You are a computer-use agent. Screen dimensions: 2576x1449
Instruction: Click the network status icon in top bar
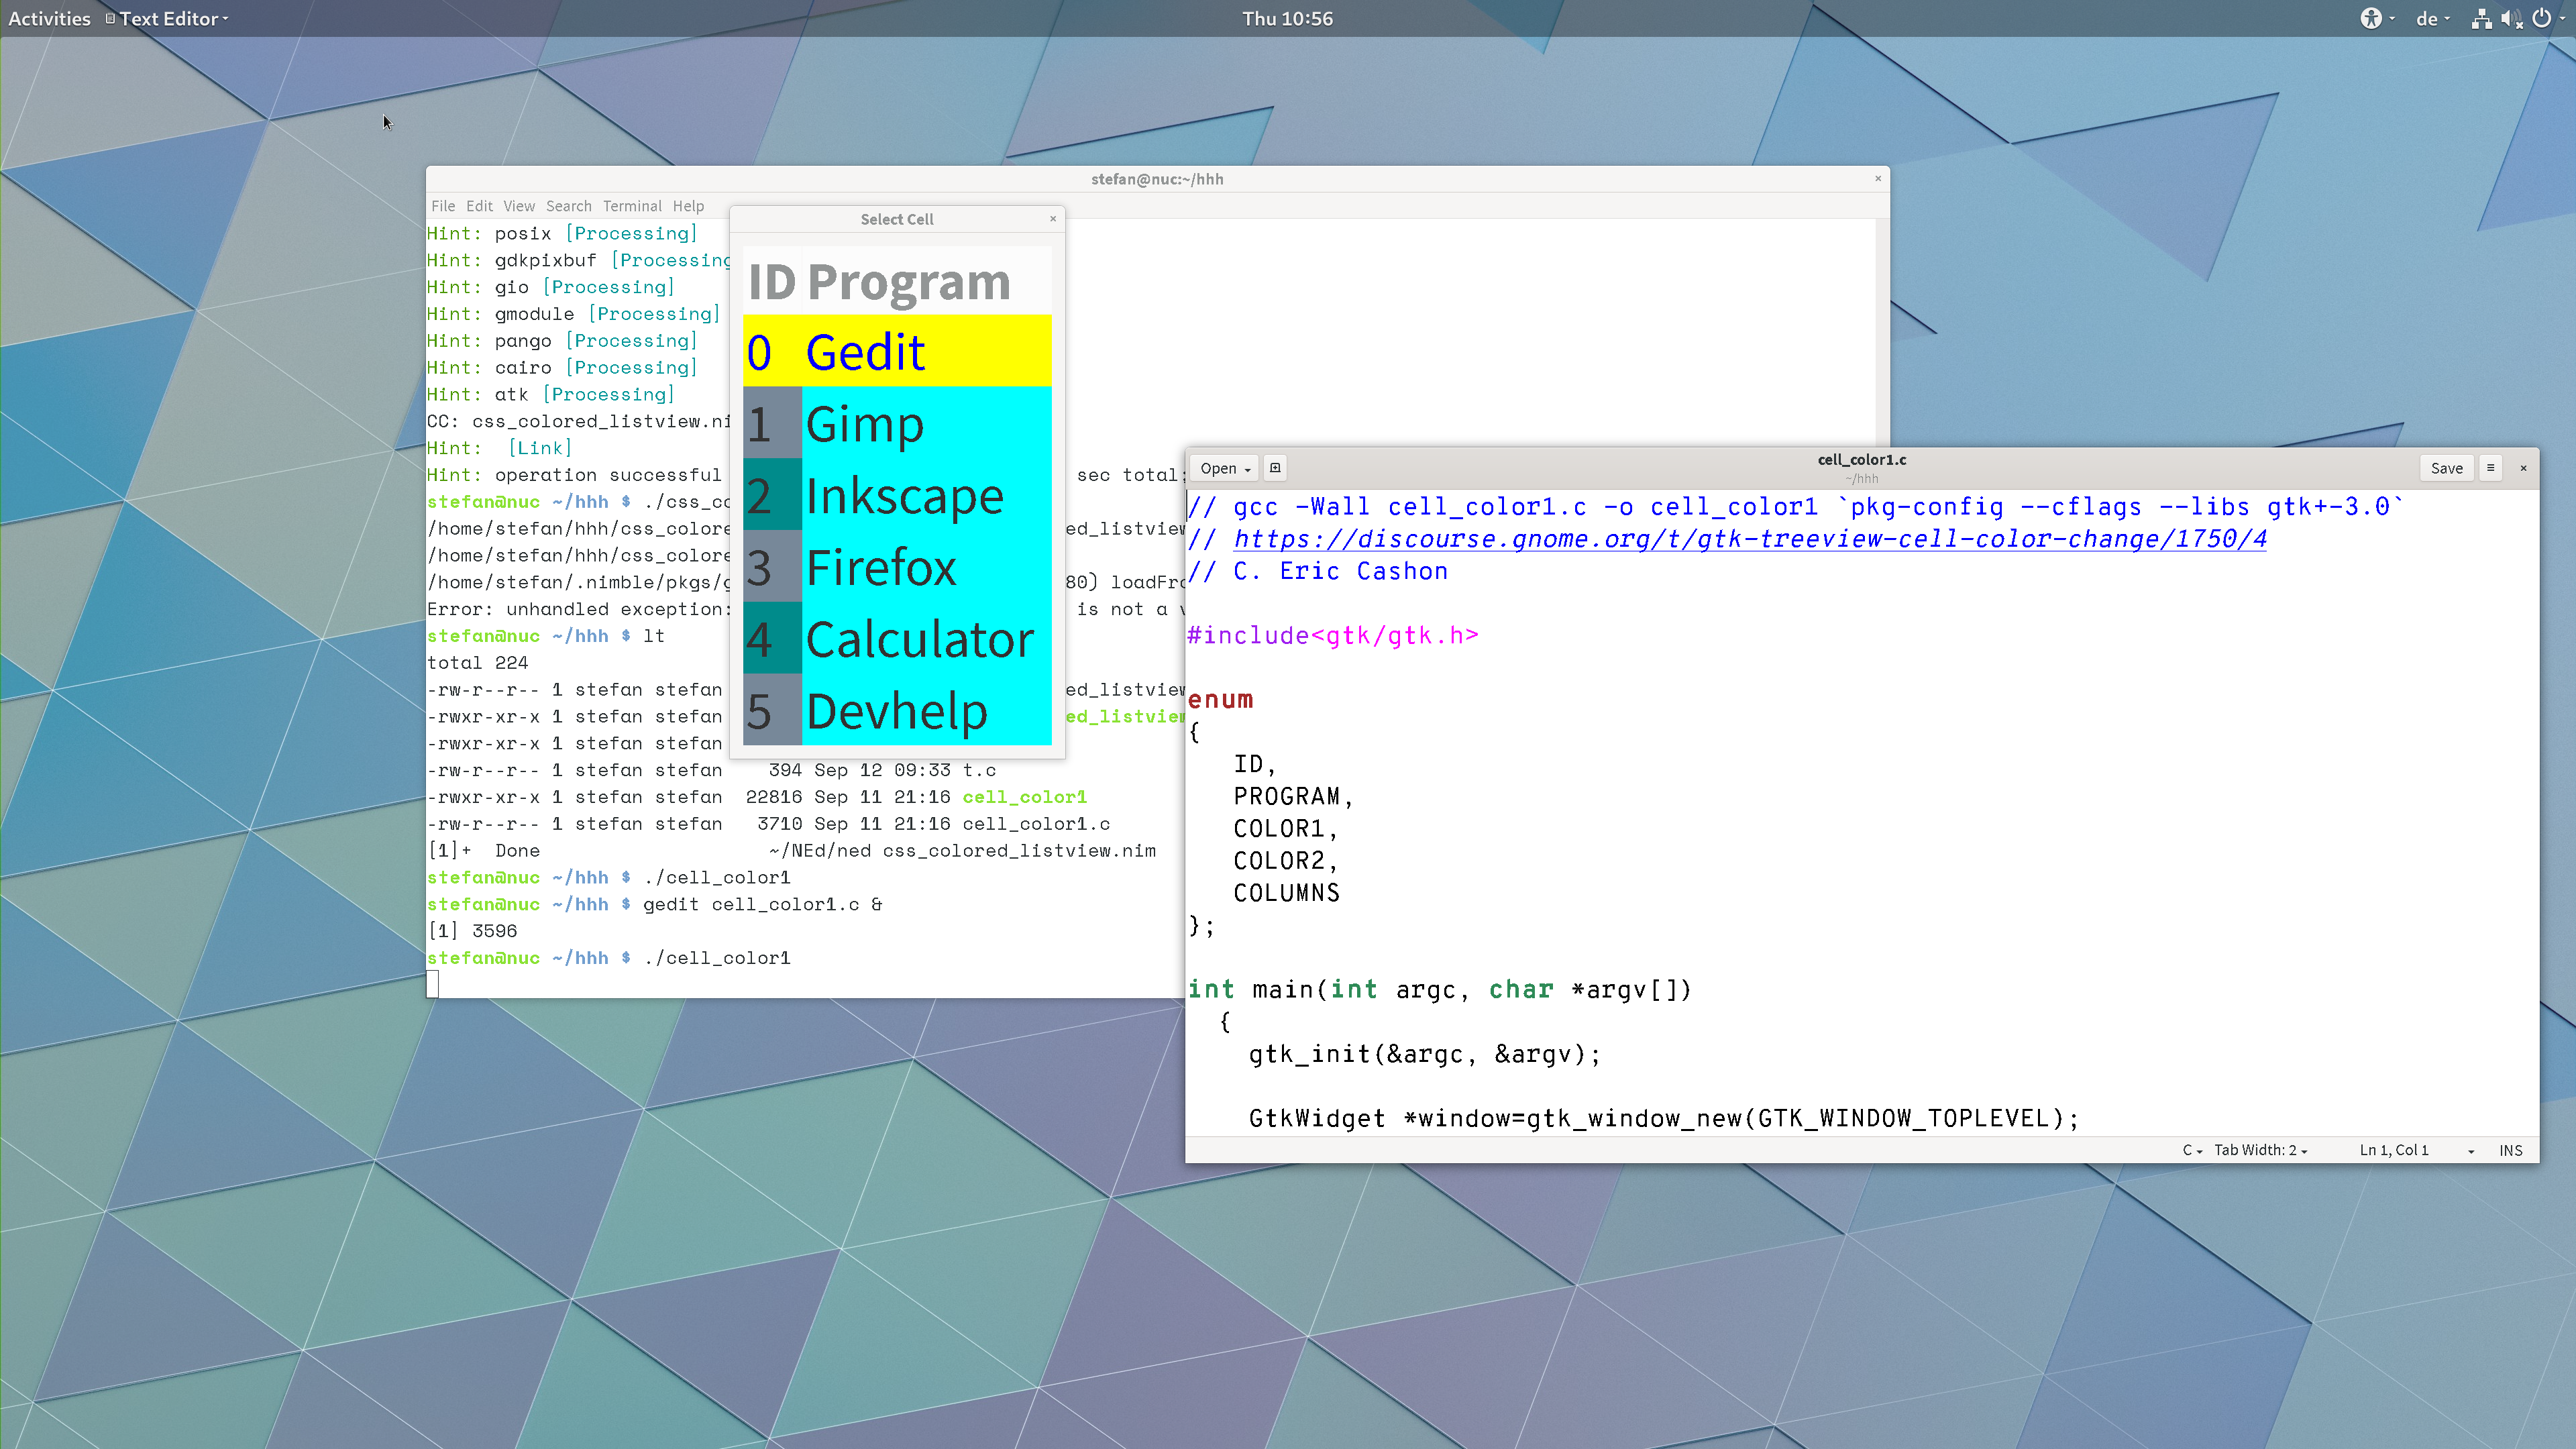point(2481,18)
